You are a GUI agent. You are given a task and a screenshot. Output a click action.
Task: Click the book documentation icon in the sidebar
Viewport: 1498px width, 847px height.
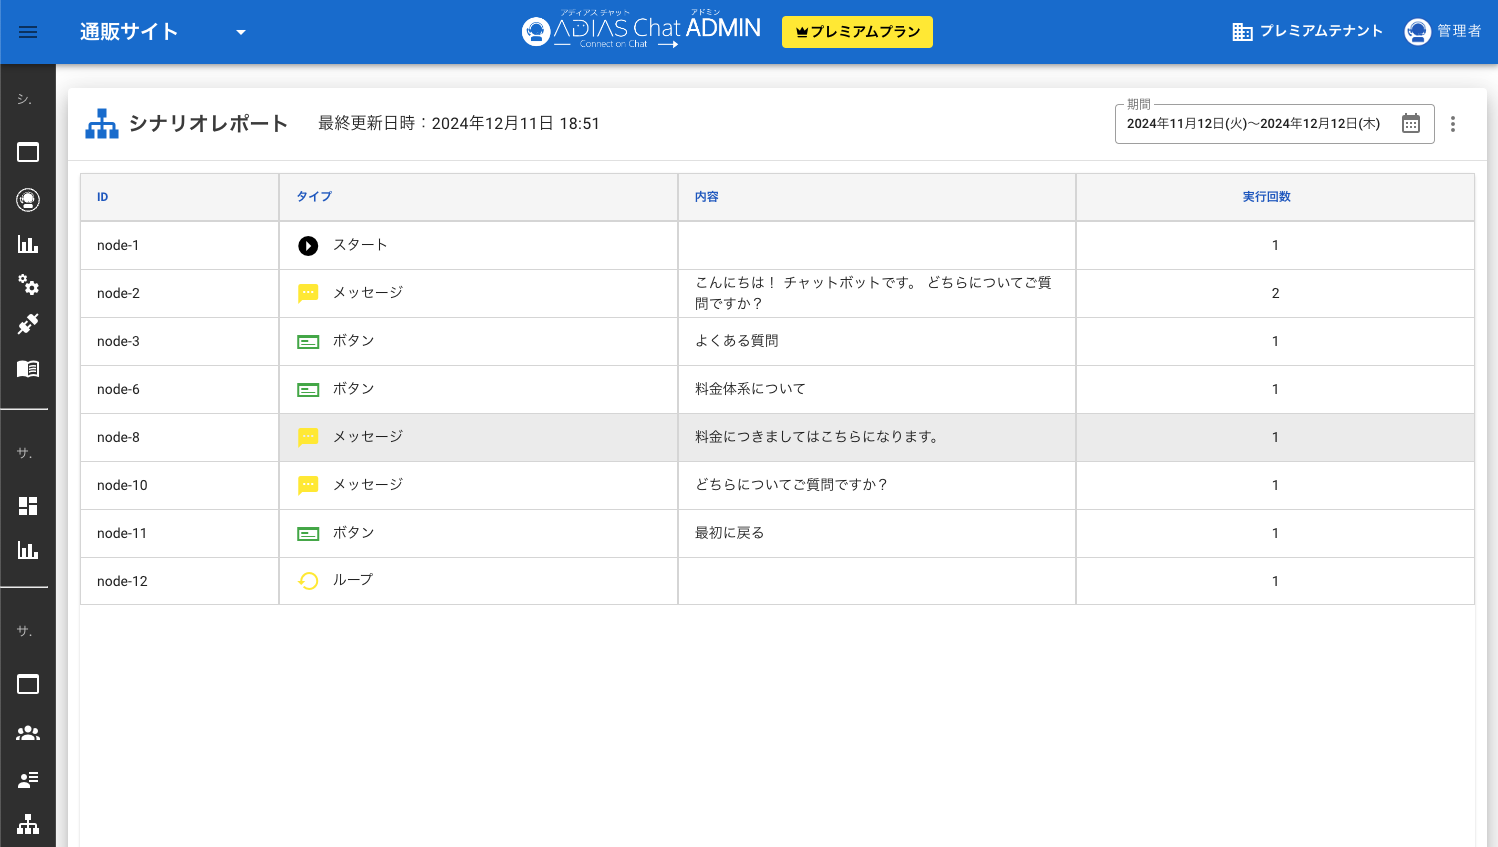[x=28, y=368]
